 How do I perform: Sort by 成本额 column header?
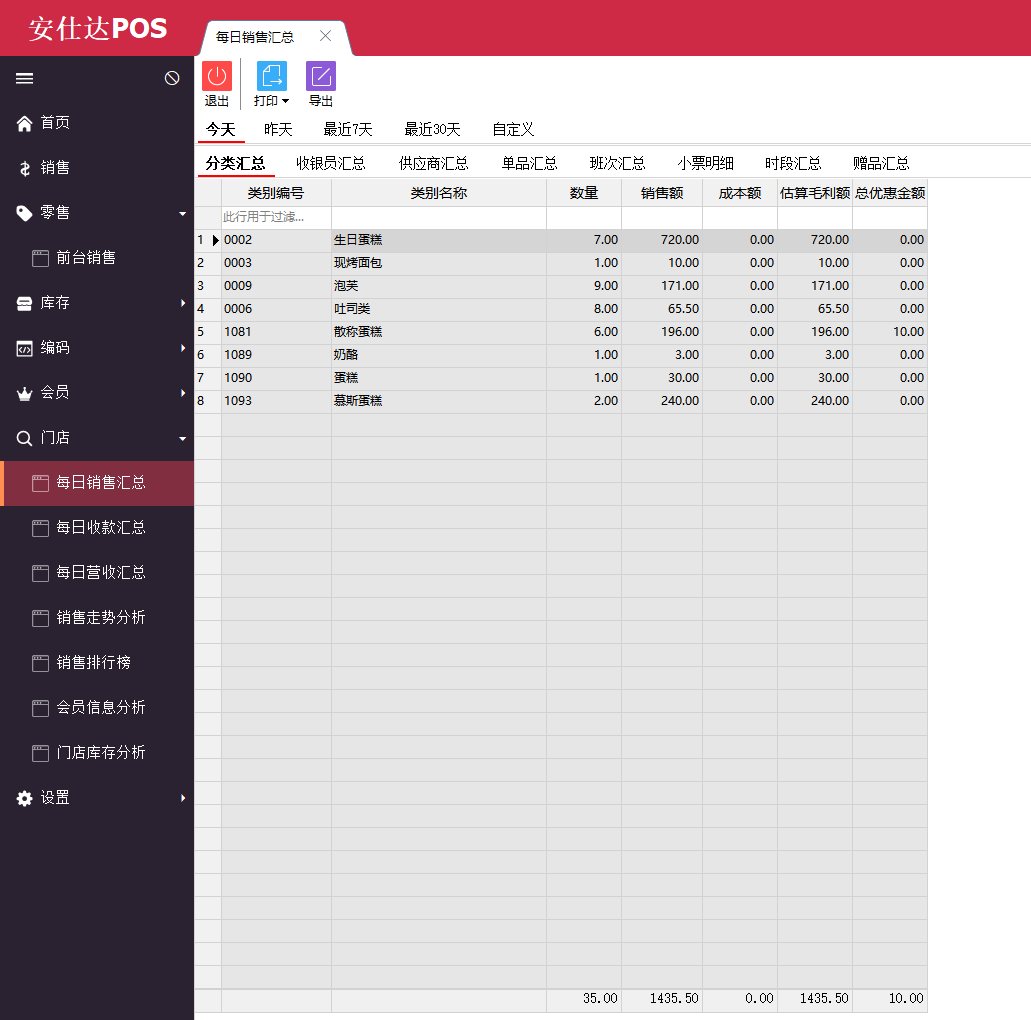pos(740,193)
